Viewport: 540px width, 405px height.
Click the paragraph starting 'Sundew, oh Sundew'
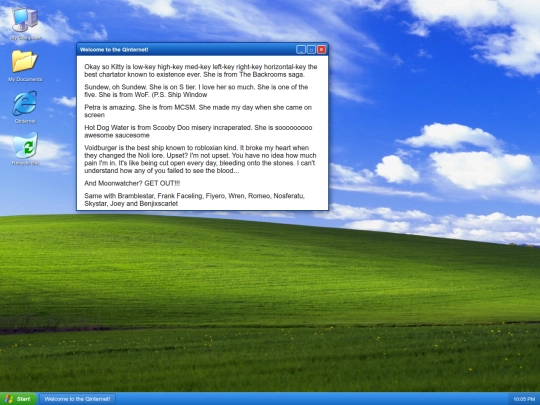(x=196, y=91)
